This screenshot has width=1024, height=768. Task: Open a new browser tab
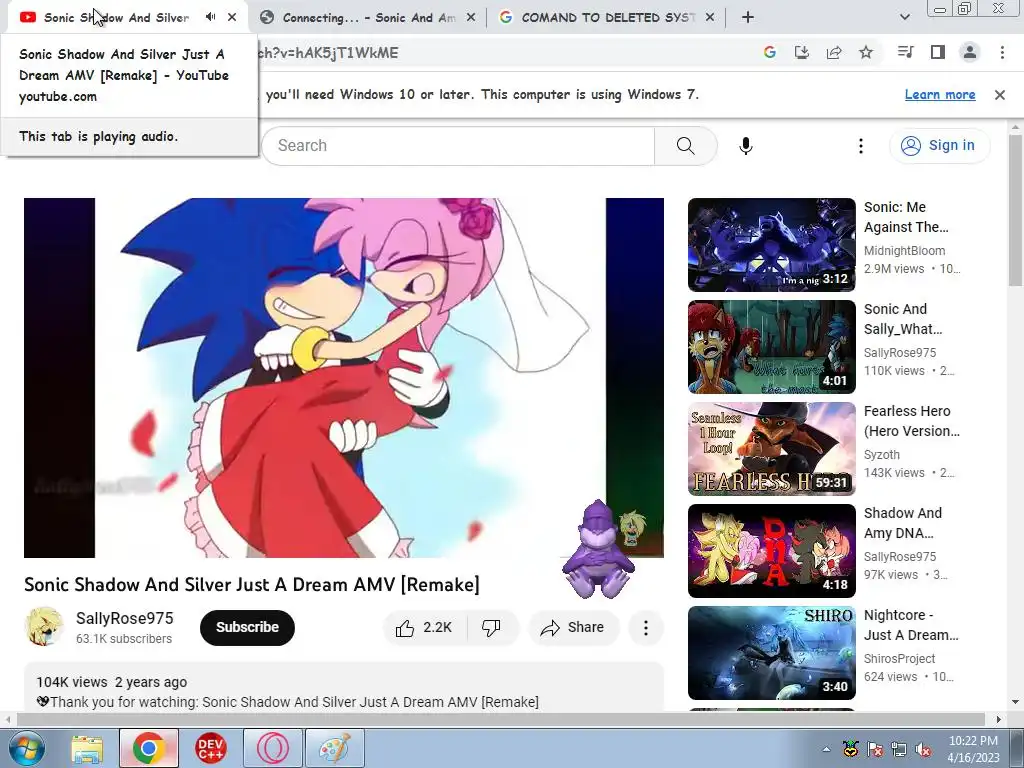point(748,18)
